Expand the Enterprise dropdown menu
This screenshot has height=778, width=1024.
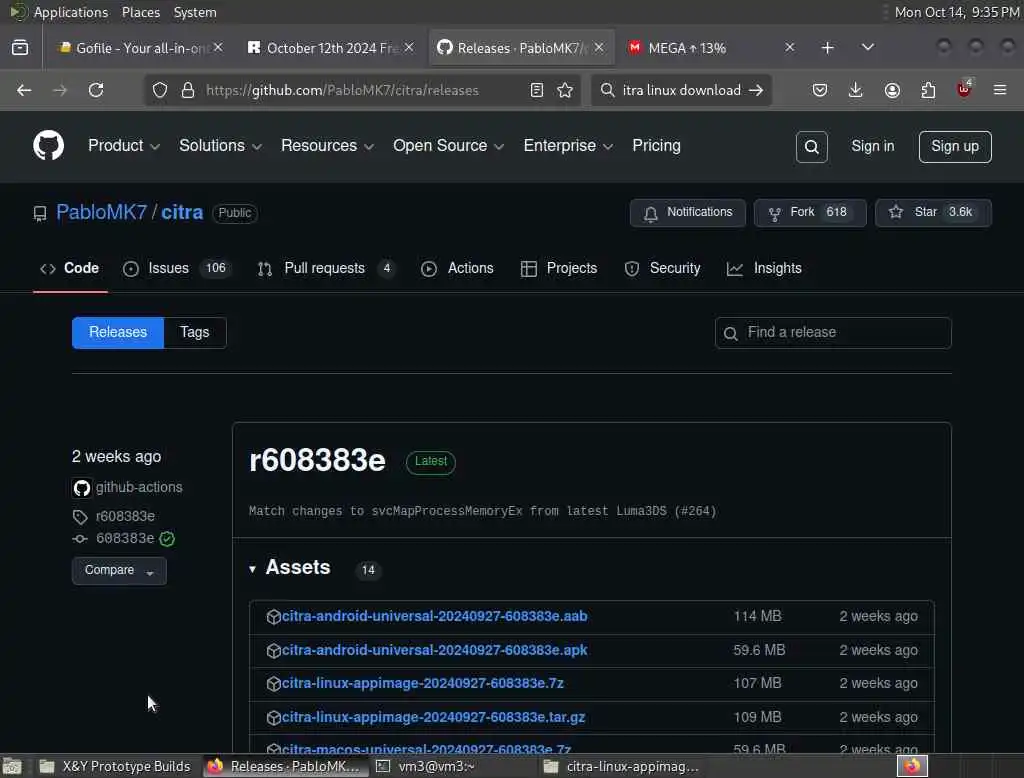tap(568, 146)
